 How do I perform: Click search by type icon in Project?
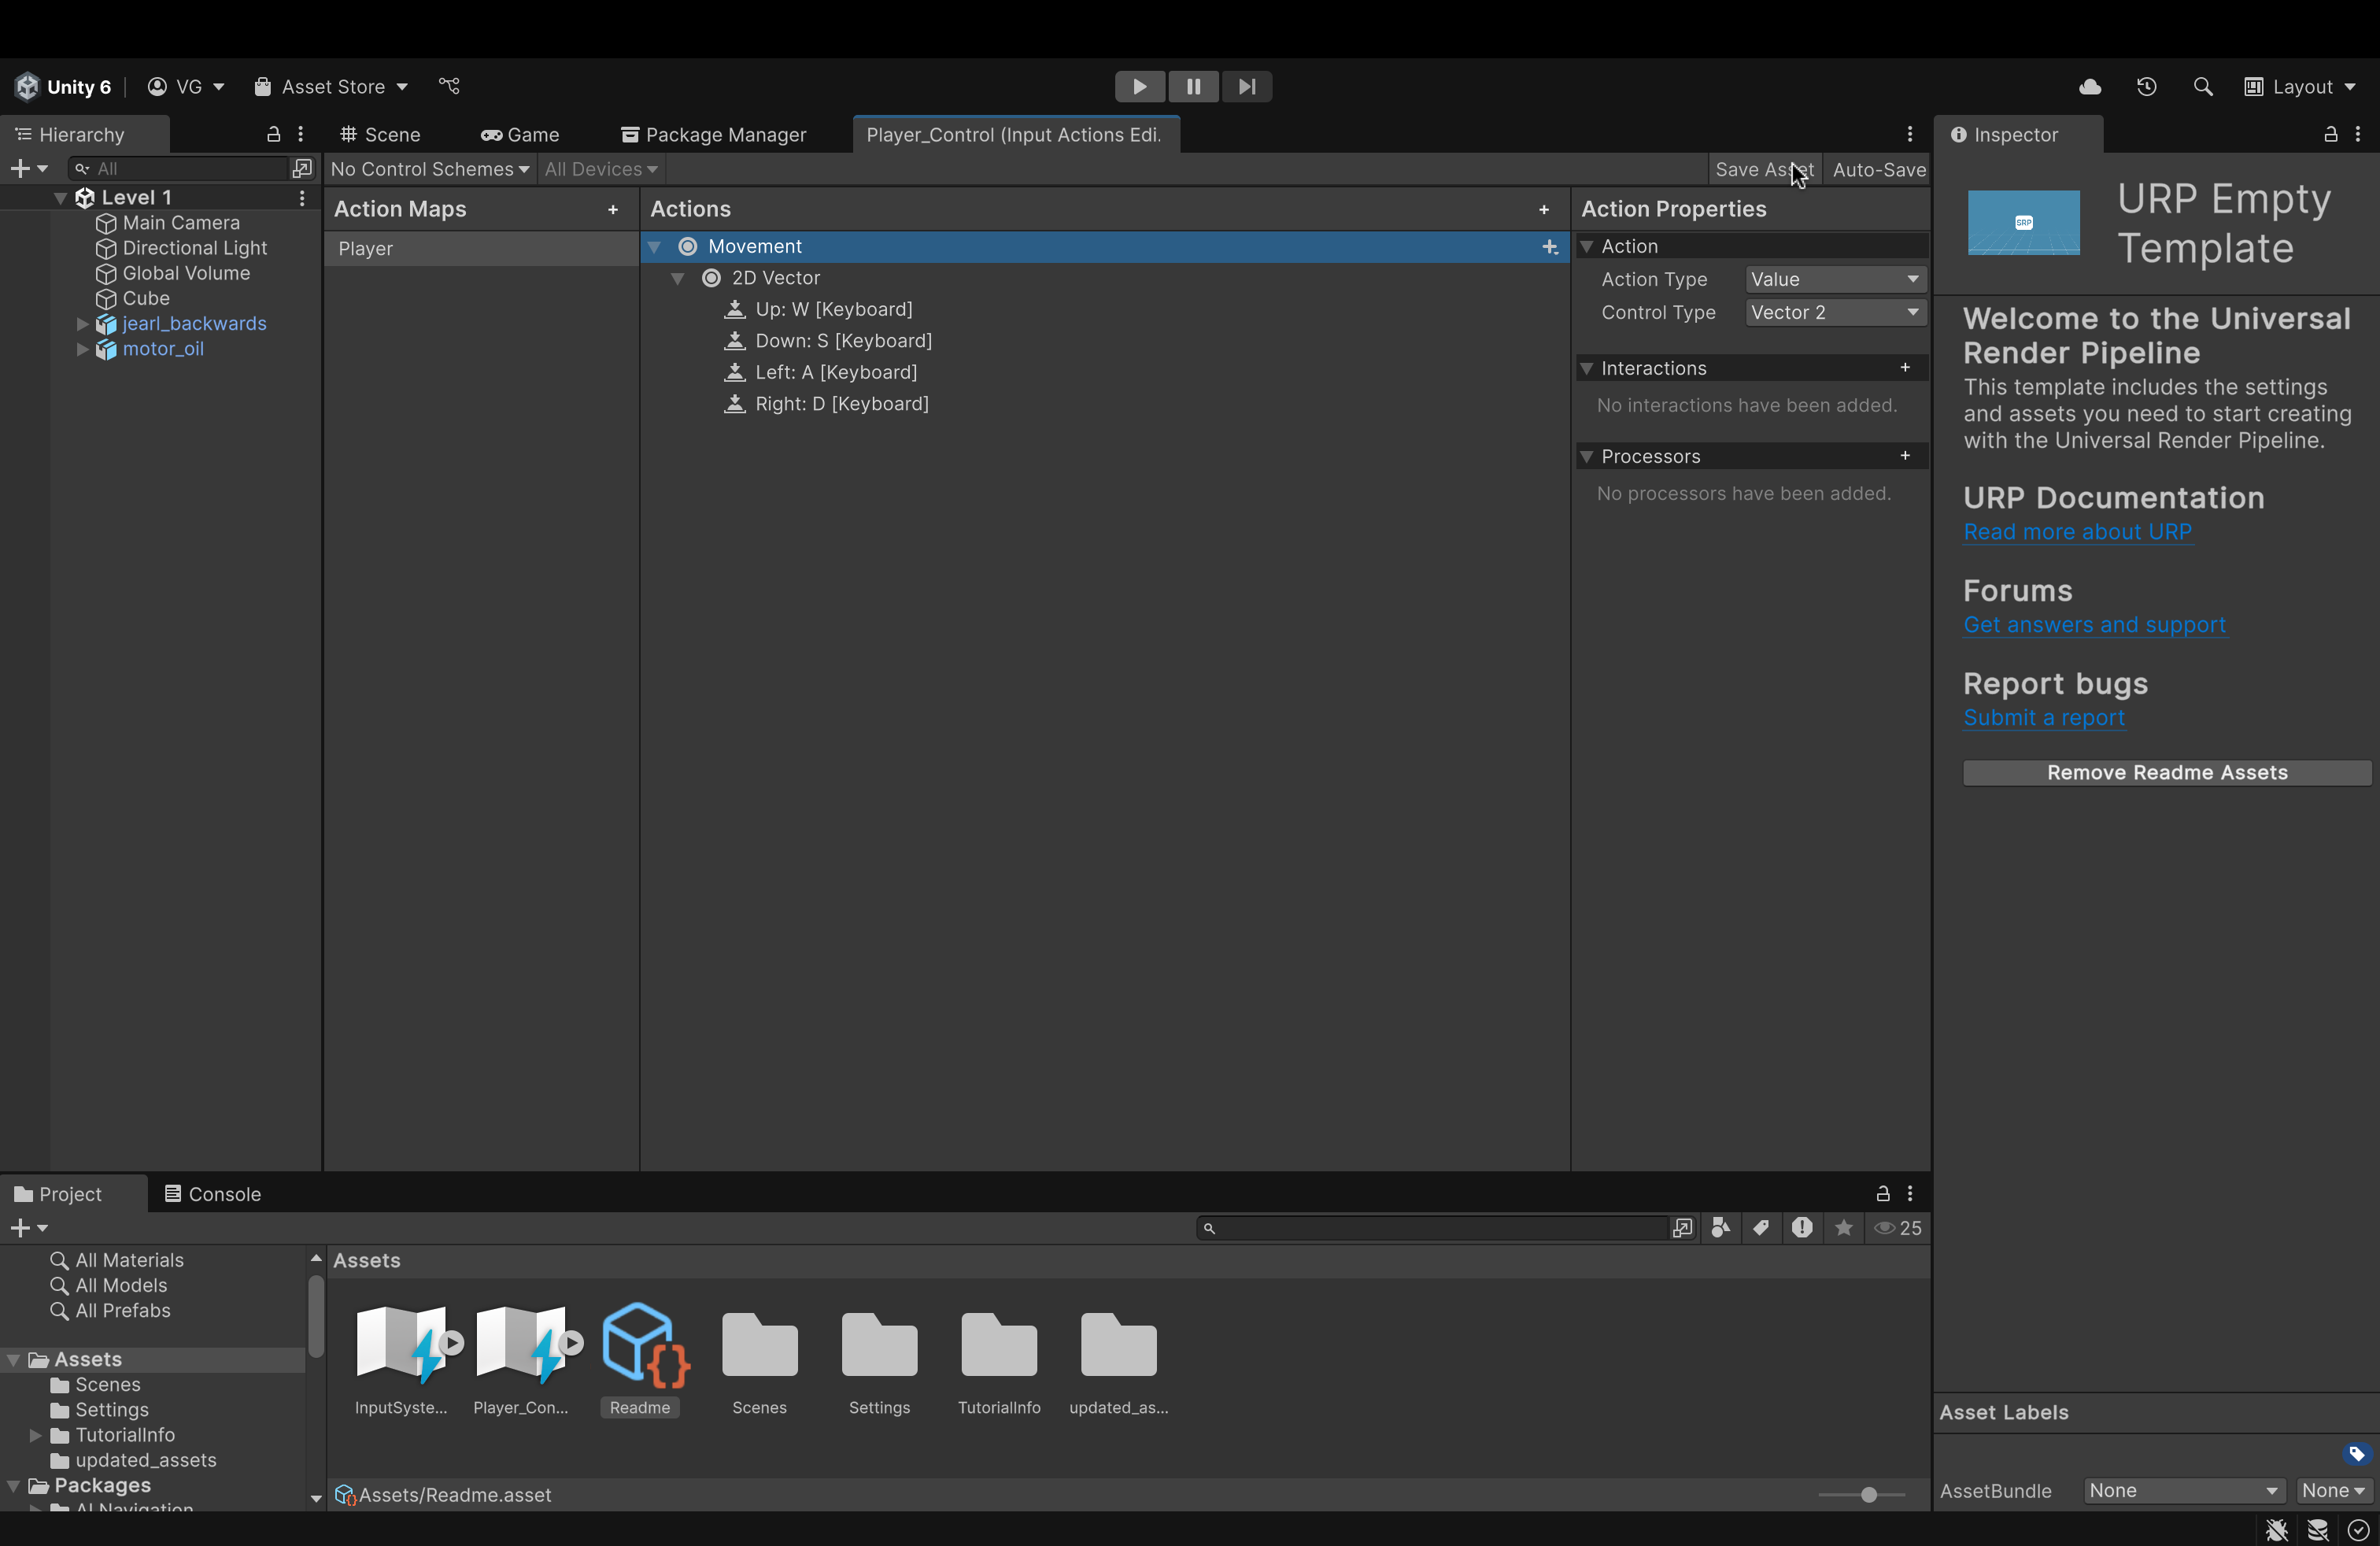point(1720,1228)
